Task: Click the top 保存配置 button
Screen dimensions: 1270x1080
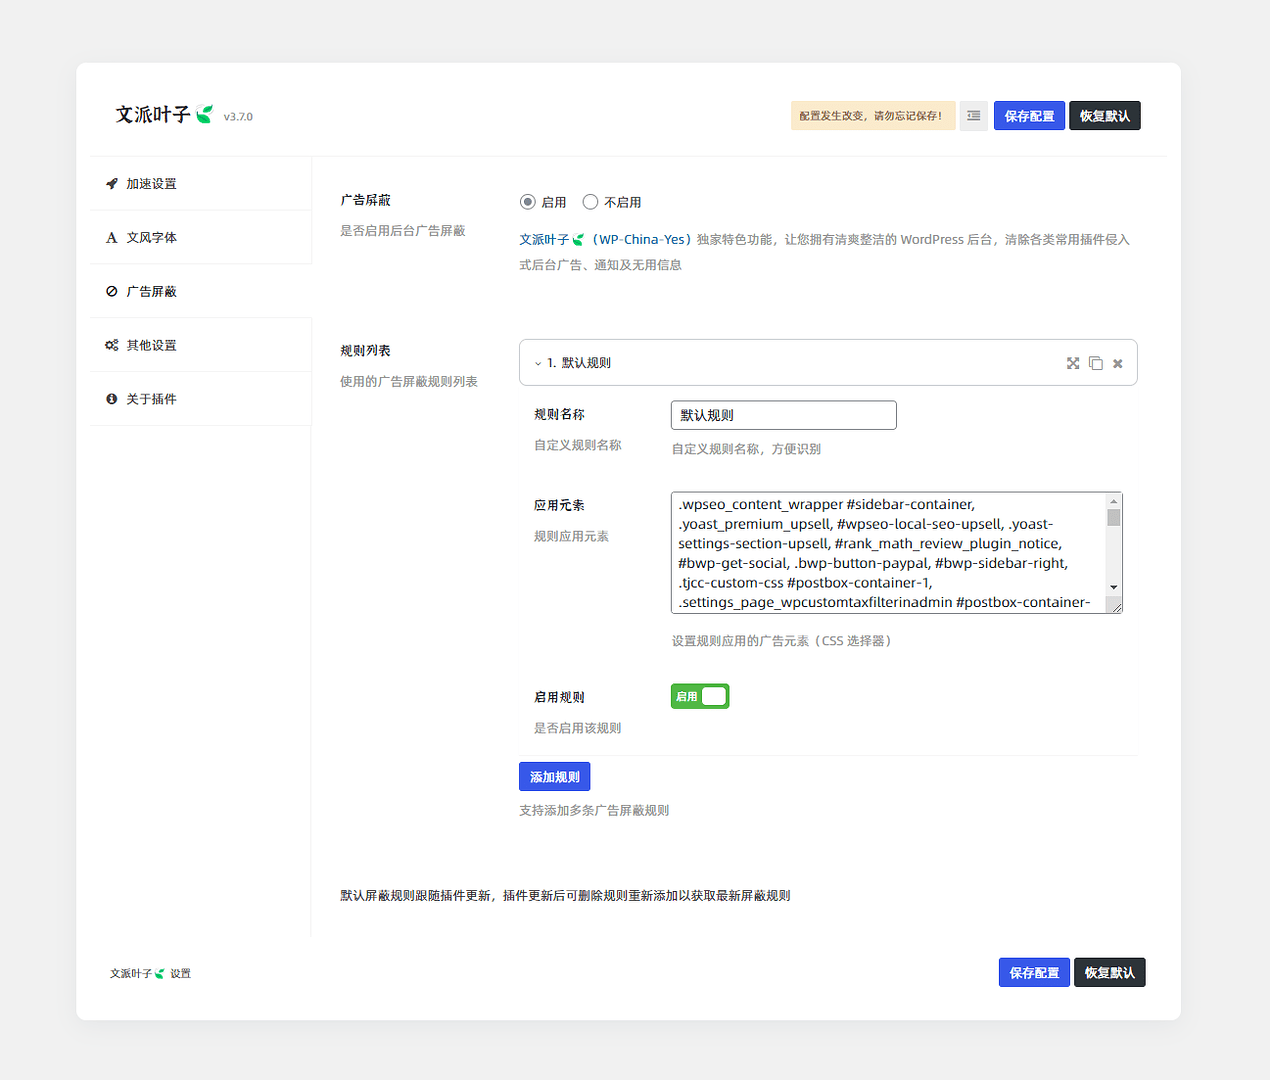Action: click(1029, 116)
